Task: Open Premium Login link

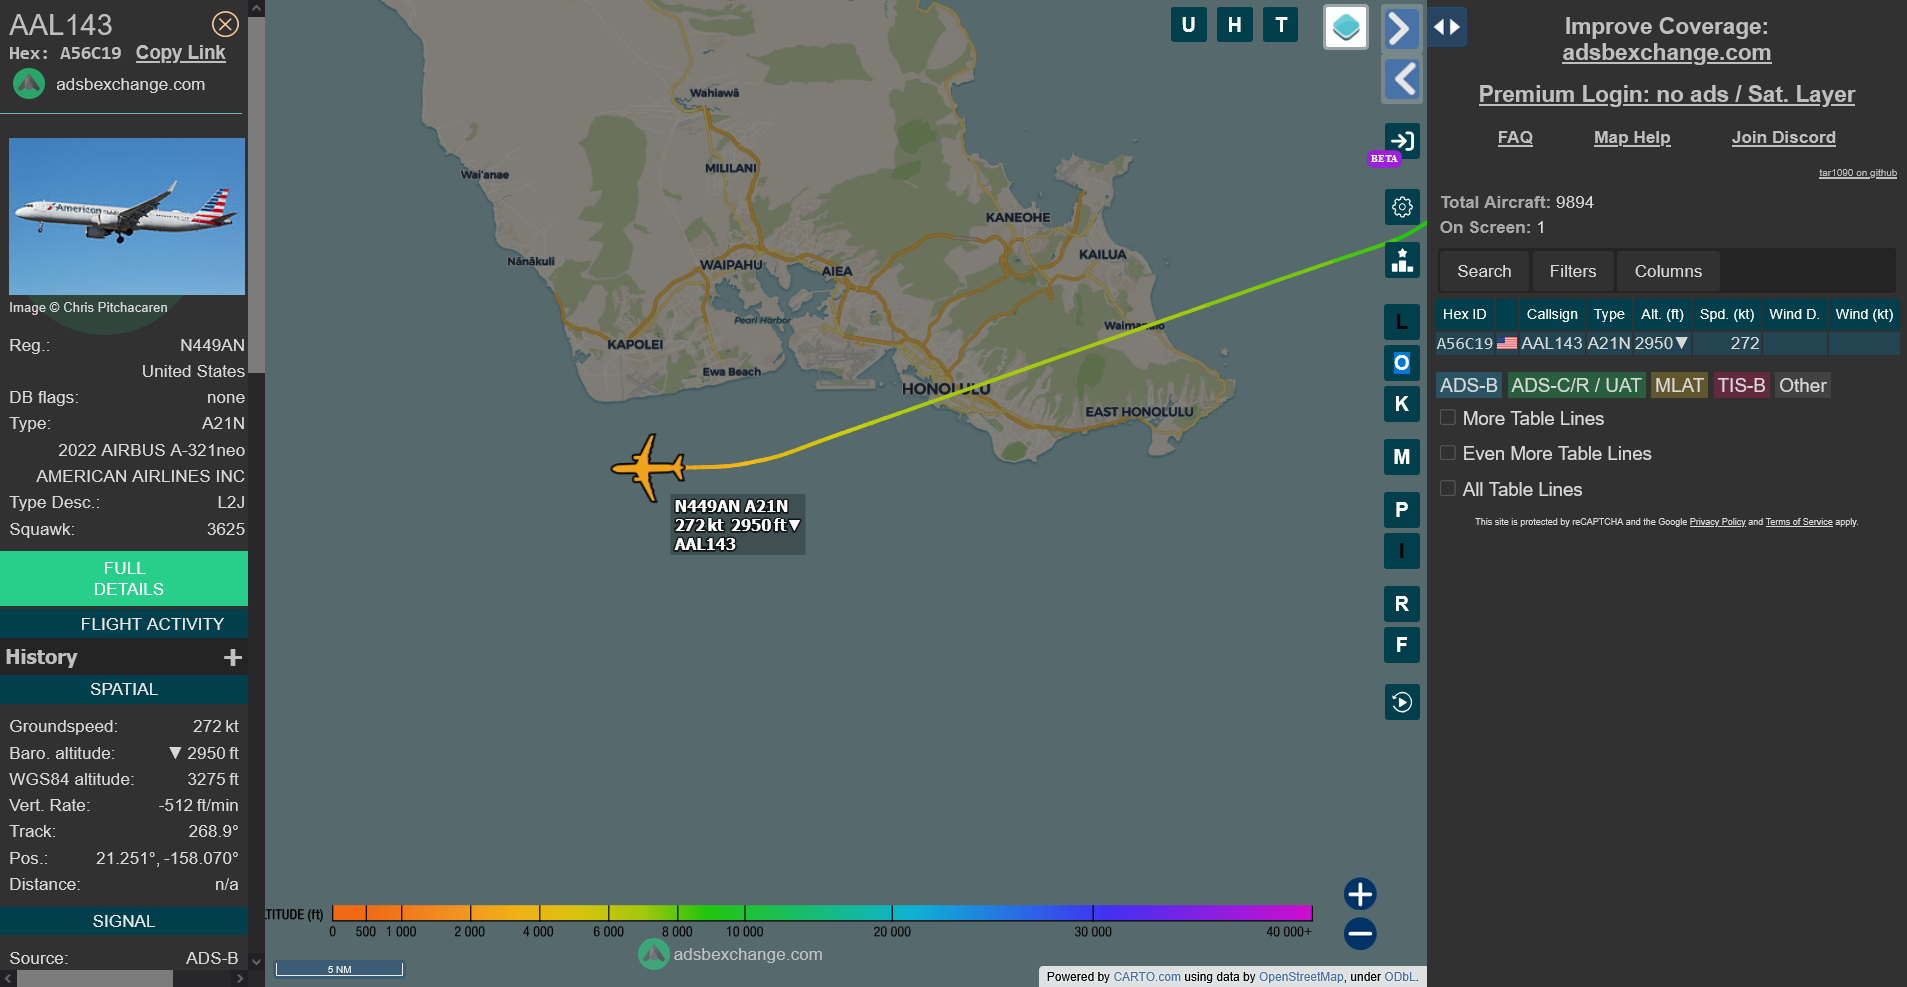Action: click(x=1666, y=94)
